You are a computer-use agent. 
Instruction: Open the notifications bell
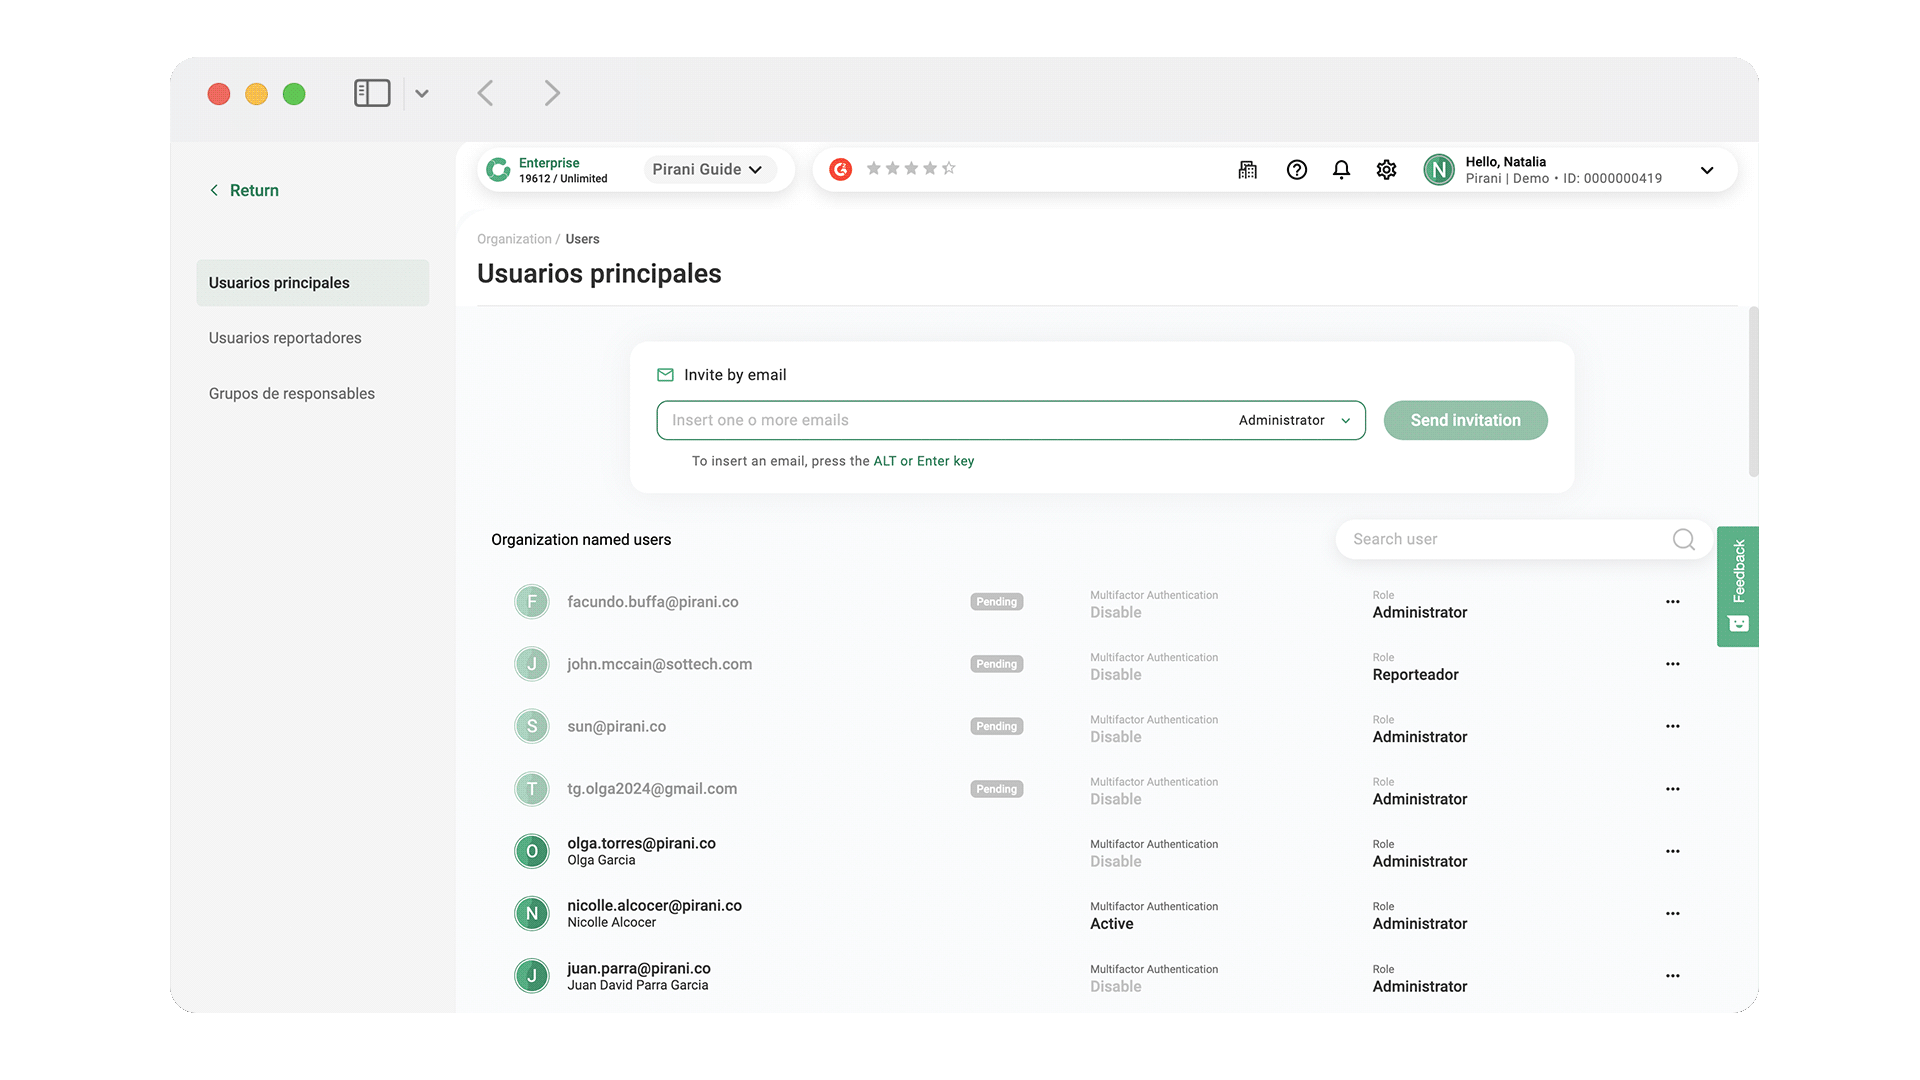coord(1341,170)
